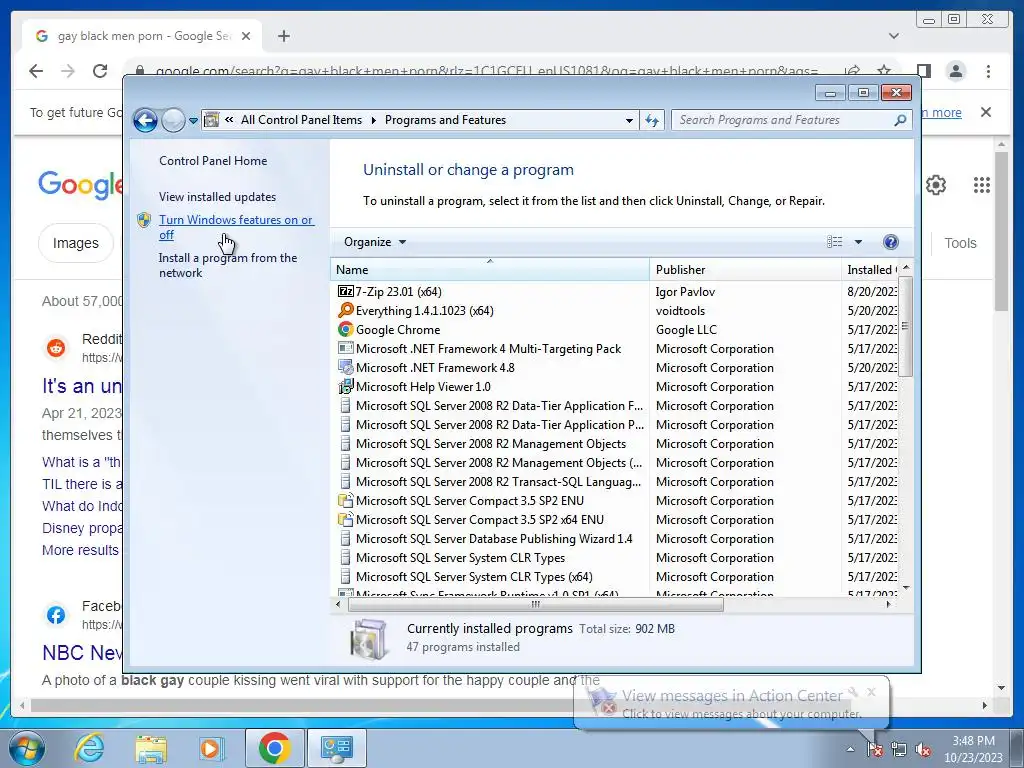Click the Control Panel icon in address bar
The width and height of the screenshot is (1024, 768).
(212, 120)
